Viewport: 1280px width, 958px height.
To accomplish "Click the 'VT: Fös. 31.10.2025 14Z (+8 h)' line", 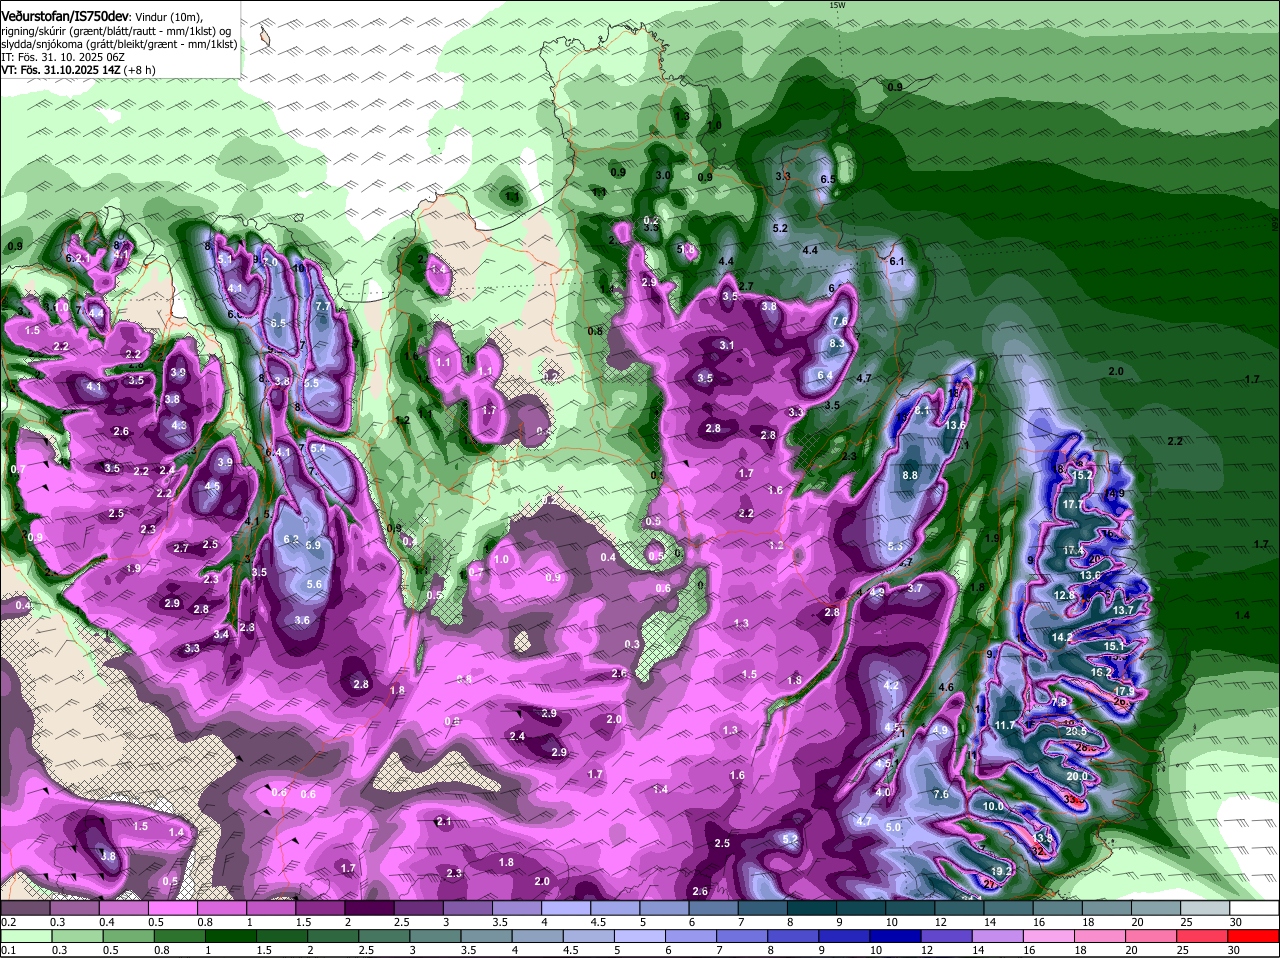I will pyautogui.click(x=78, y=70).
